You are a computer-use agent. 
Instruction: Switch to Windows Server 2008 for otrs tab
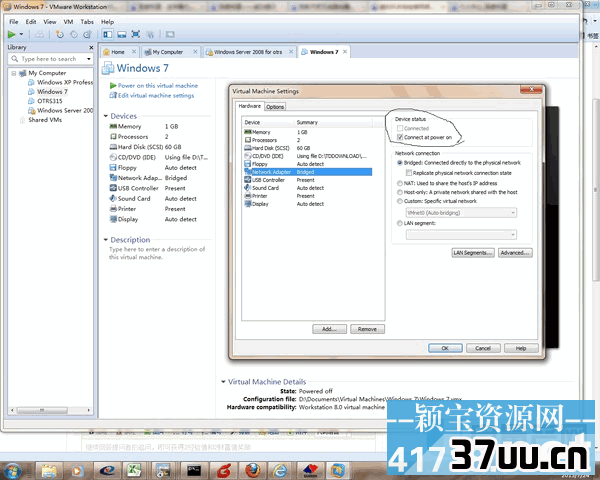click(248, 52)
